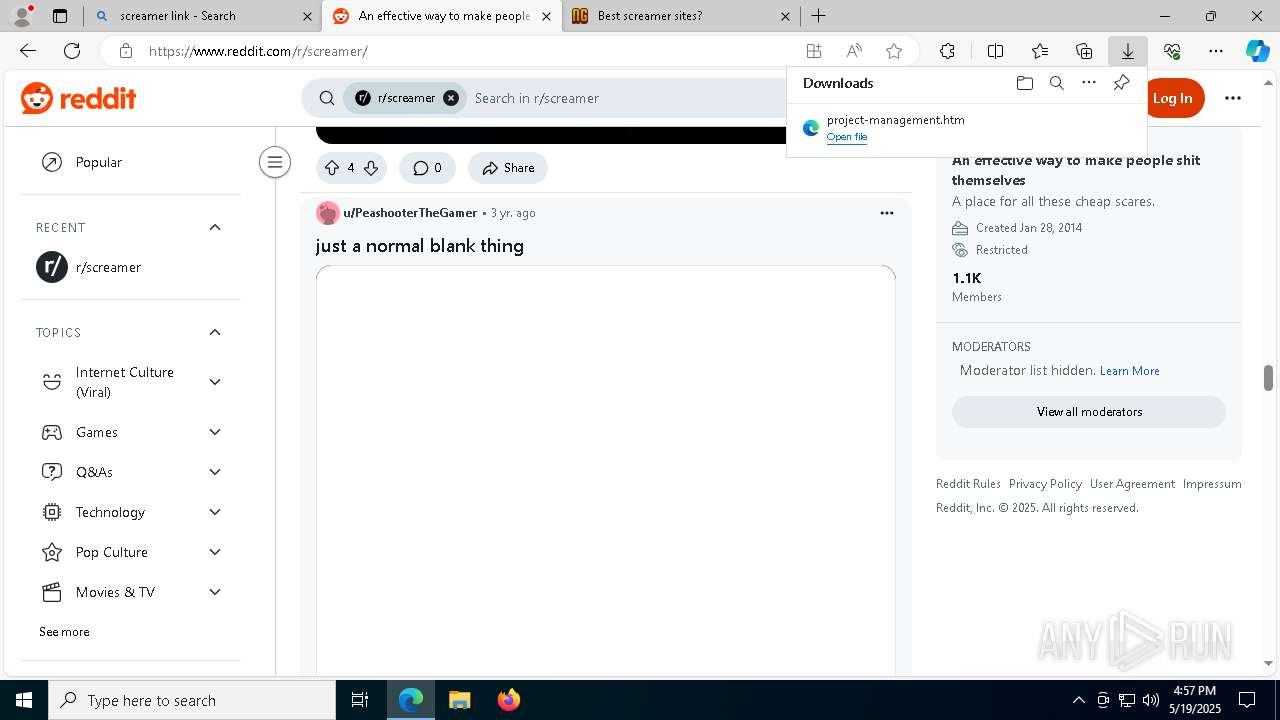Image resolution: width=1280 pixels, height=720 pixels.
Task: Add this page to favorites star
Action: [894, 51]
